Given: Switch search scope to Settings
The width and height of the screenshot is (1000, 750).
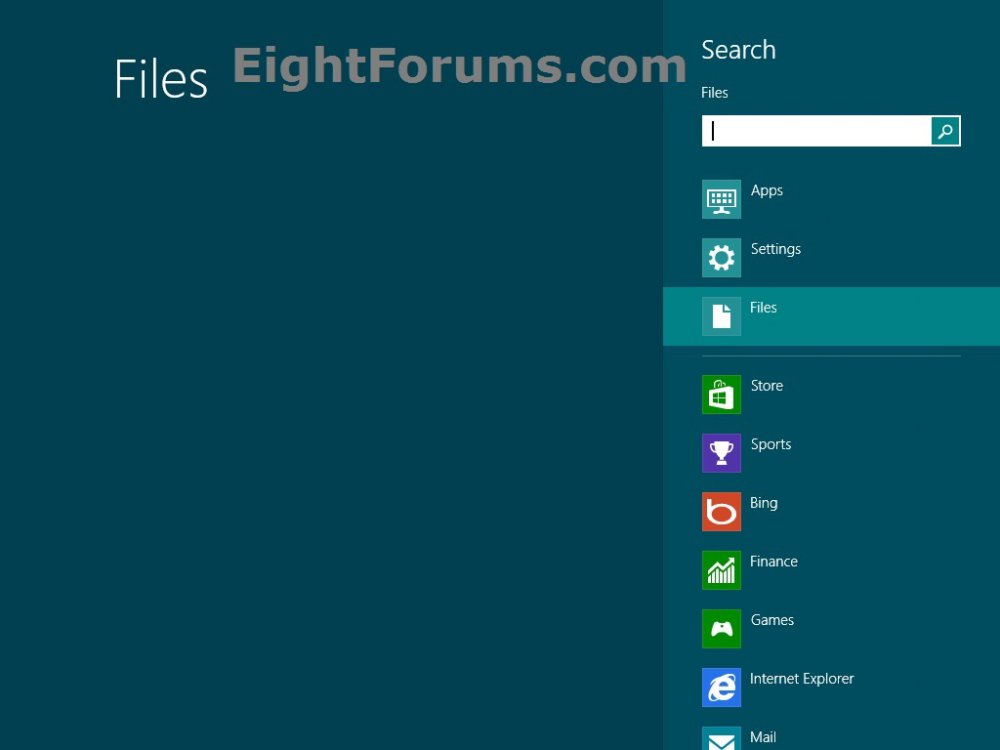Looking at the screenshot, I should pos(776,249).
